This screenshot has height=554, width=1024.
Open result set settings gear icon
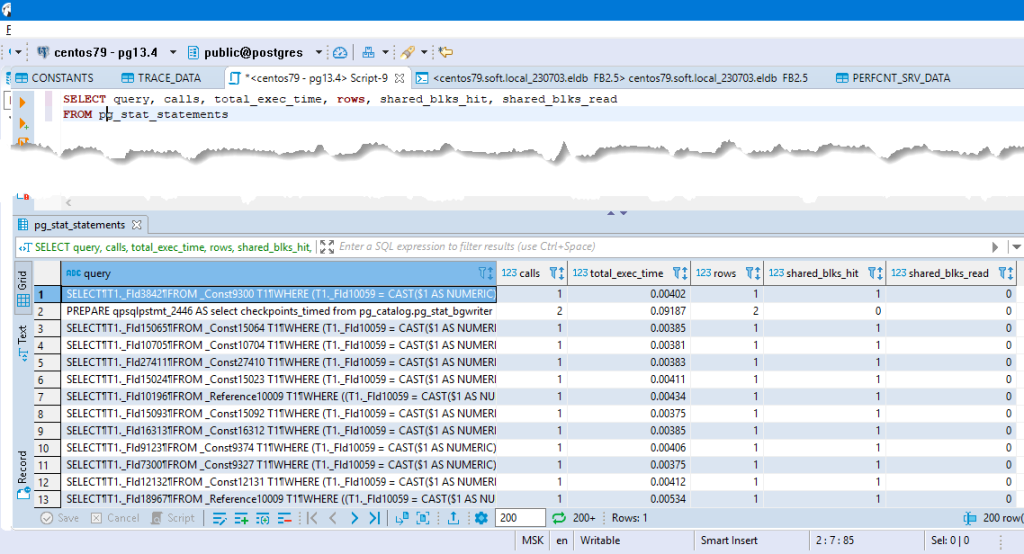481,518
